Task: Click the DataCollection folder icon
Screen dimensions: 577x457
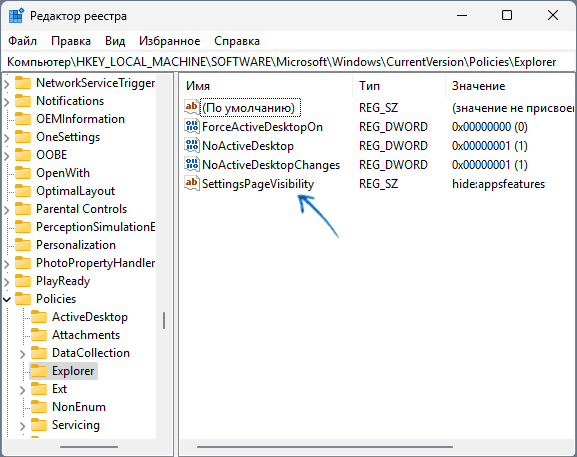Action: coord(39,353)
